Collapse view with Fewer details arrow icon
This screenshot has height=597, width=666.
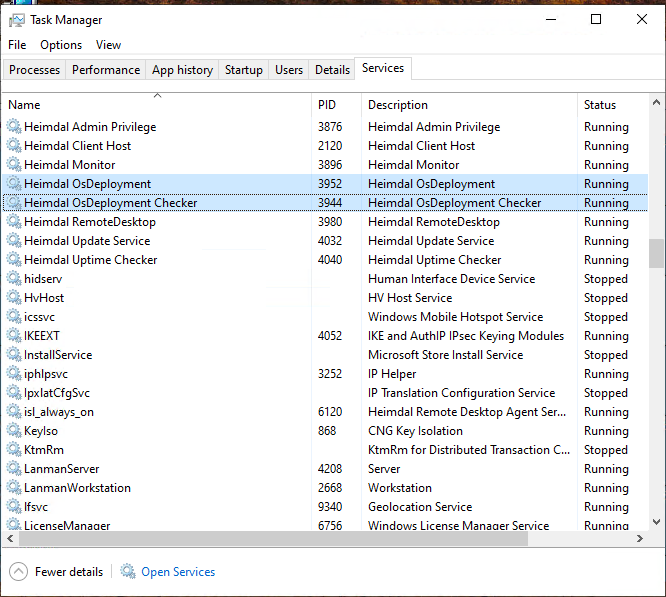18,572
